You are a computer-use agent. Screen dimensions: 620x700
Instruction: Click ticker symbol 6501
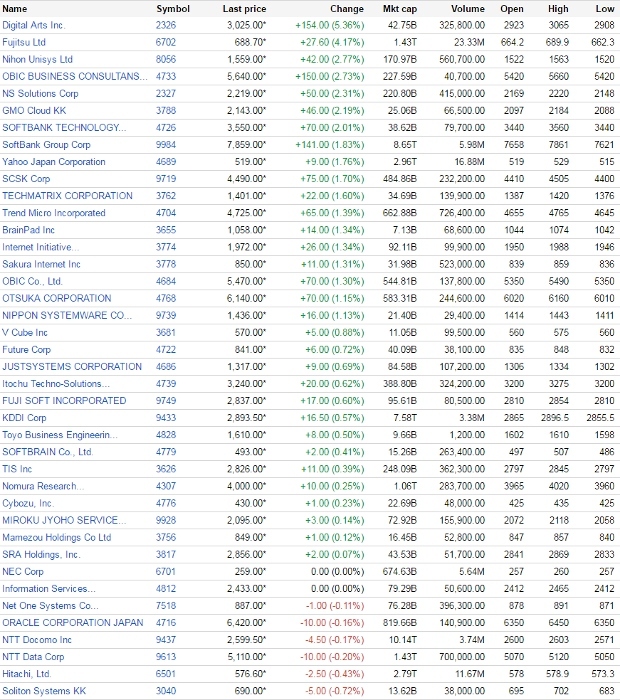pos(166,674)
